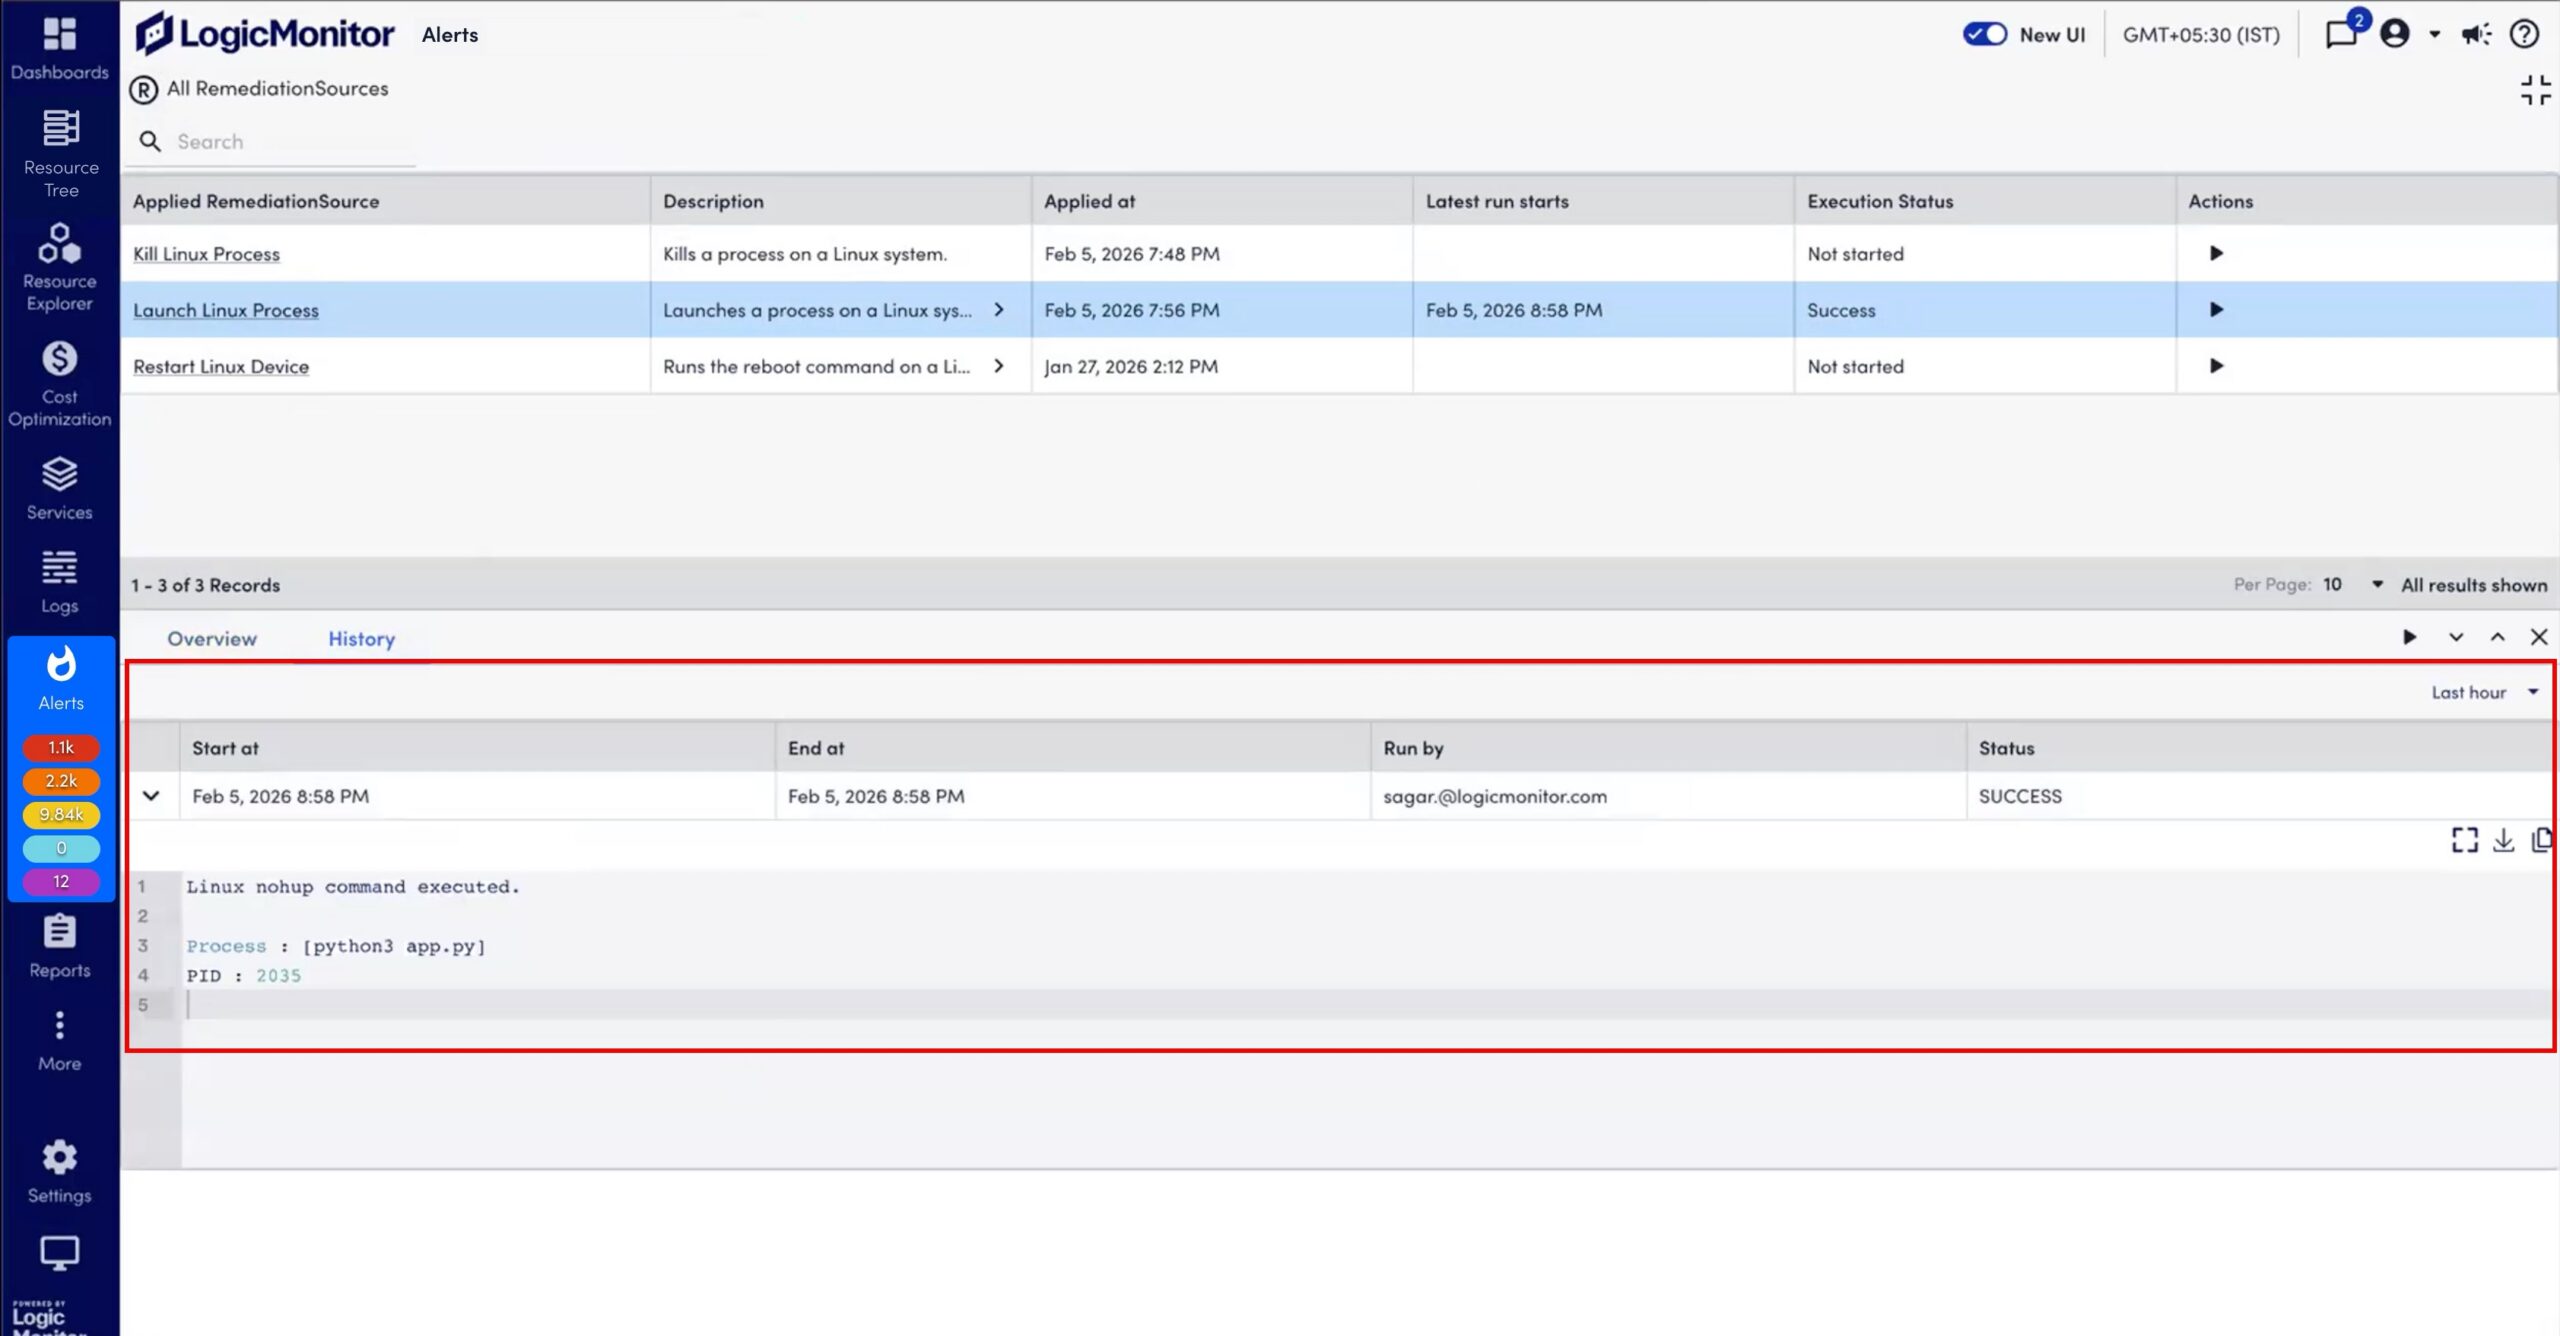Exit full screen with collapse icon
Screen dimensions: 2560x1336
click(2535, 90)
